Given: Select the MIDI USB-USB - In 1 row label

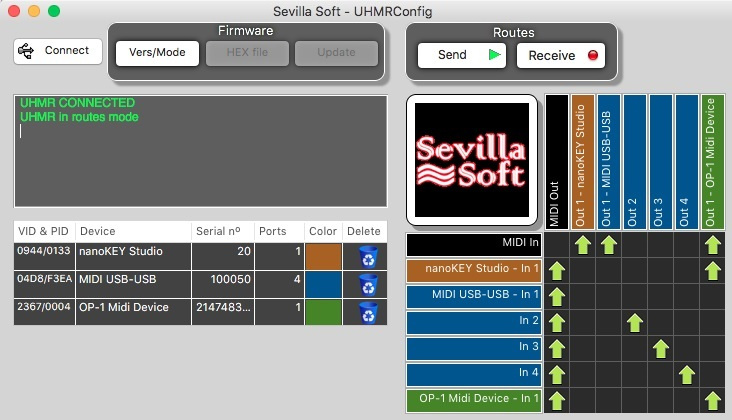Looking at the screenshot, I should click(x=474, y=297).
